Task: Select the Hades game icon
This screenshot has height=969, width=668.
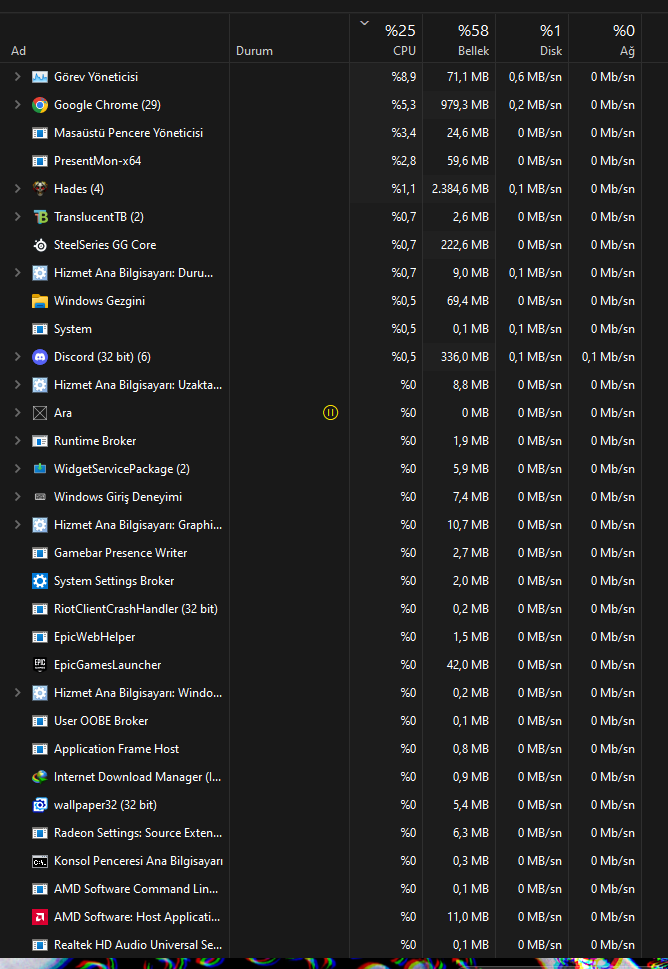Action: [x=40, y=189]
